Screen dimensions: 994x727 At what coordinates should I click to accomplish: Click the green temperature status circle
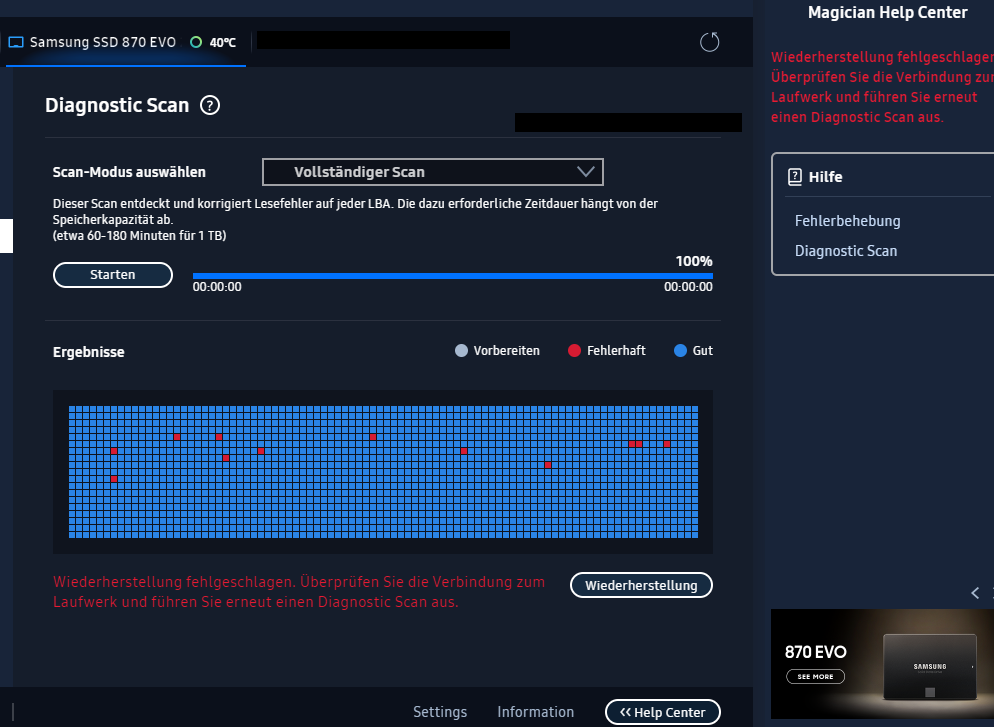tap(196, 42)
